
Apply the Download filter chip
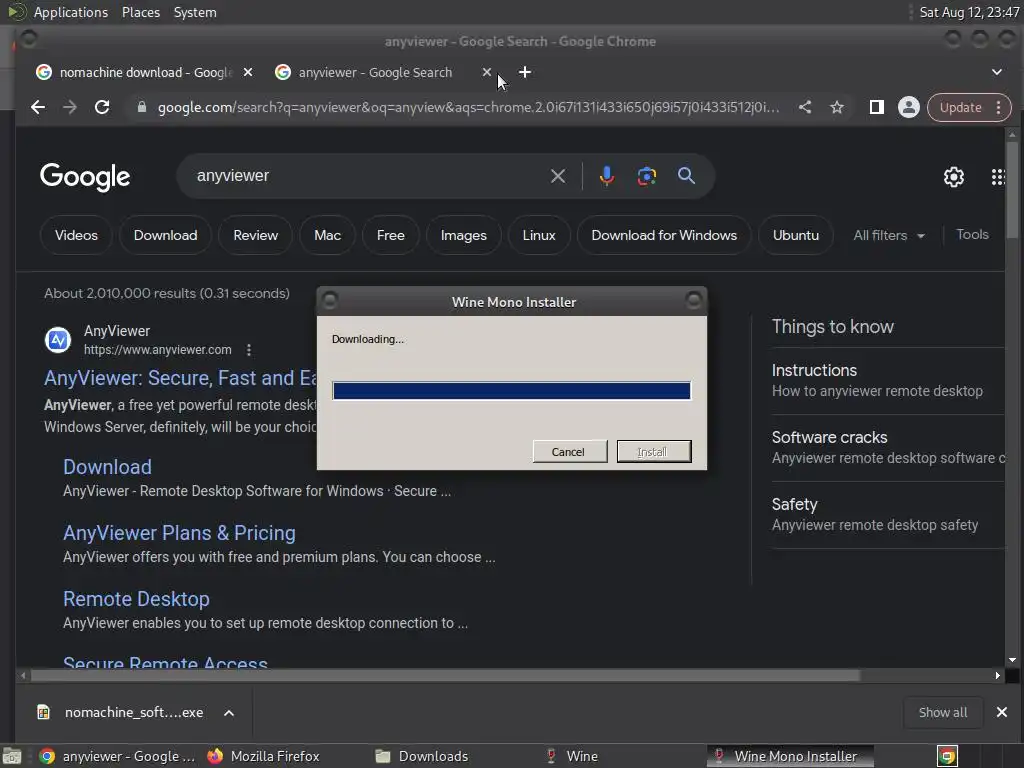(165, 235)
